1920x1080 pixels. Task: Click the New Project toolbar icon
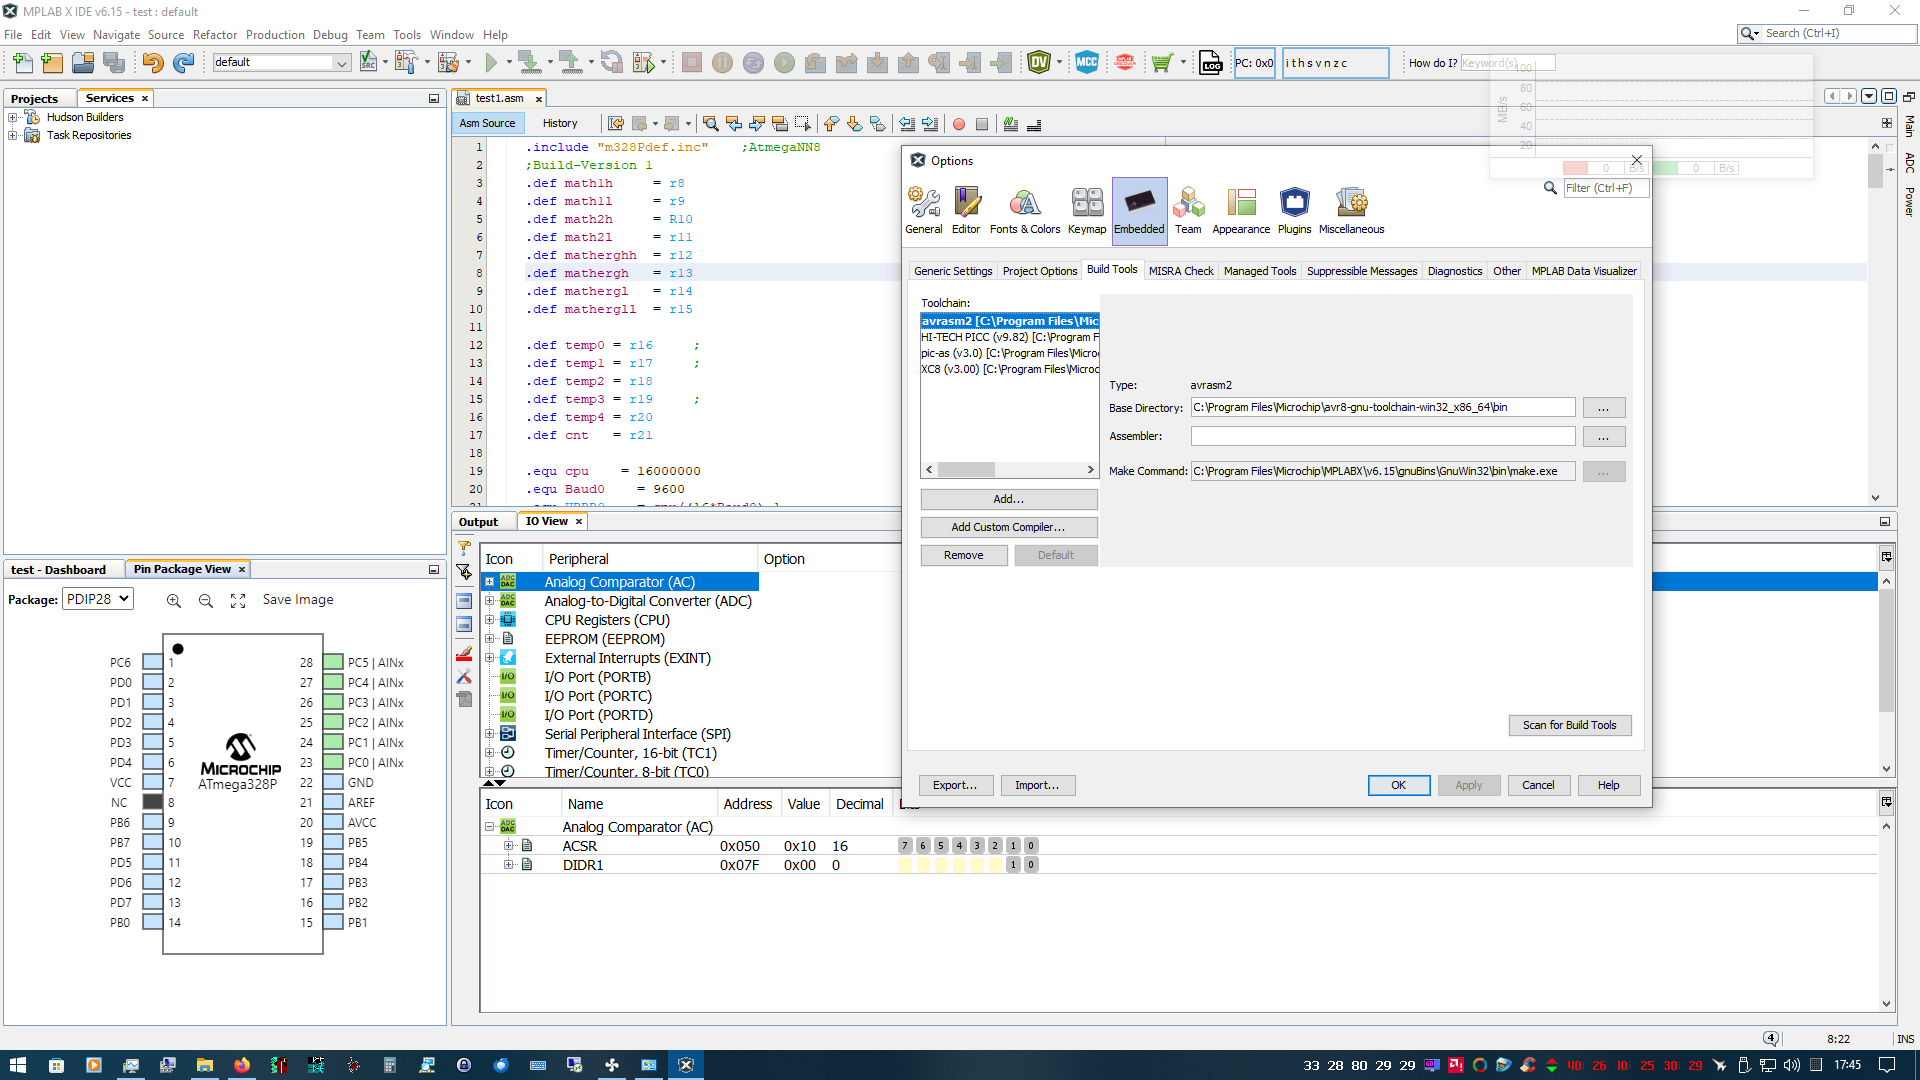pos(53,63)
